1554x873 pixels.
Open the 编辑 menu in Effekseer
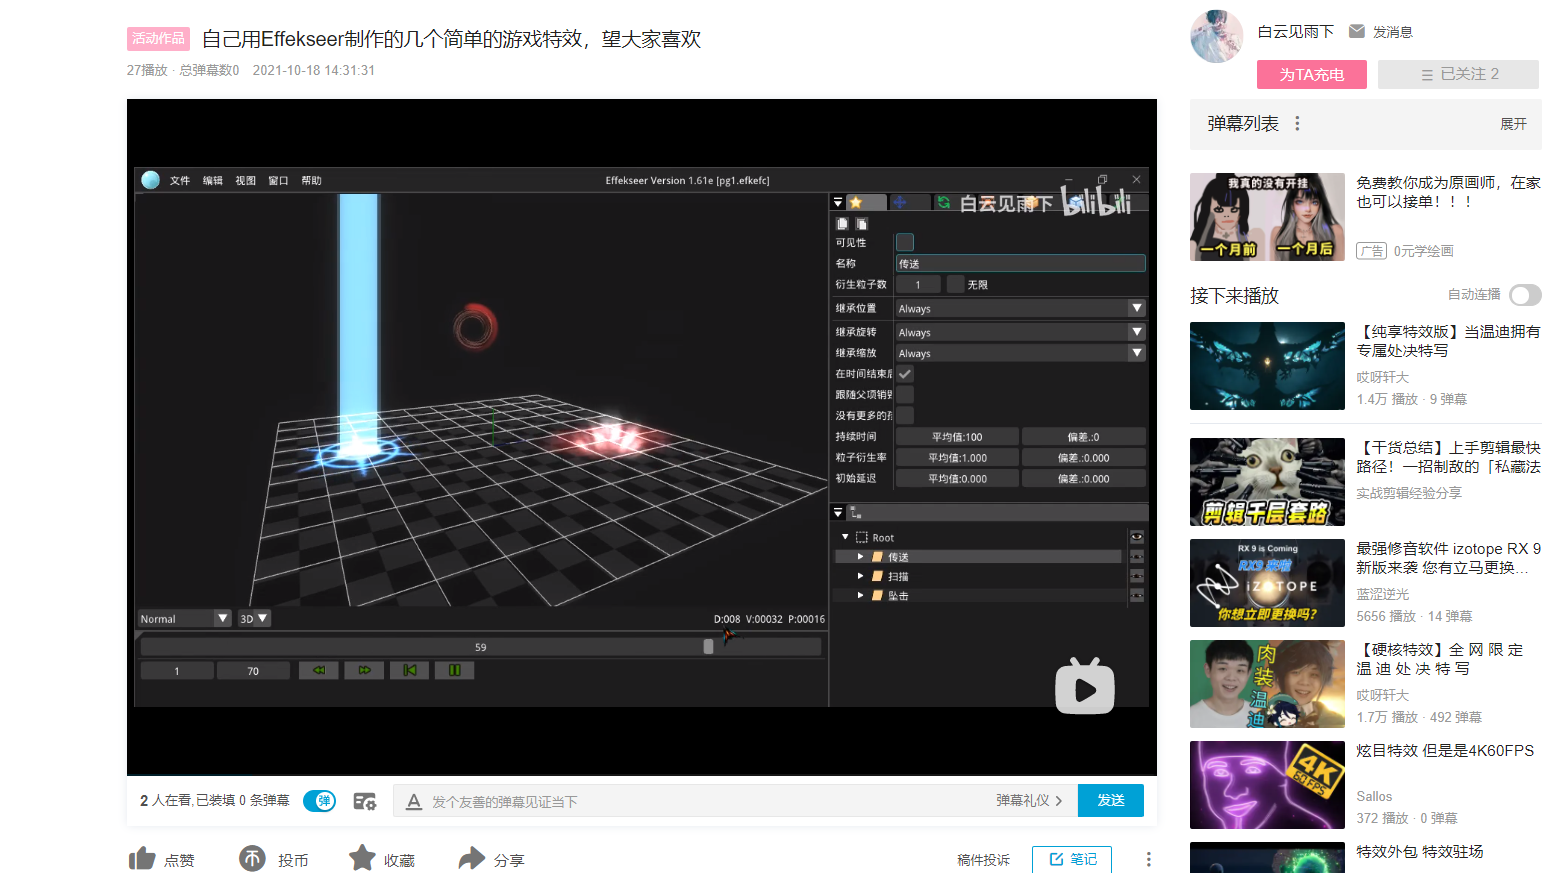[212, 181]
